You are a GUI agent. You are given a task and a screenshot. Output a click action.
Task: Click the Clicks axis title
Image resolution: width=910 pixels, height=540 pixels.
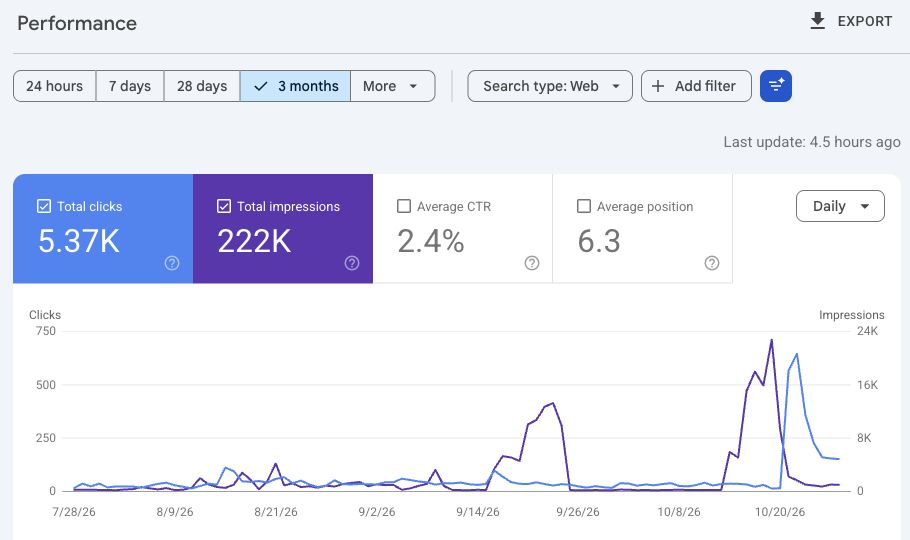(x=45, y=315)
